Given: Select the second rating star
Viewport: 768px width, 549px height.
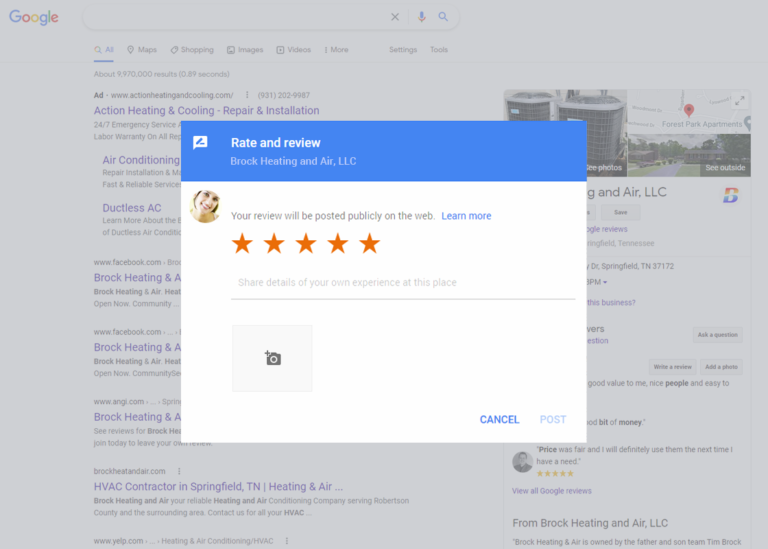Looking at the screenshot, I should (x=274, y=243).
